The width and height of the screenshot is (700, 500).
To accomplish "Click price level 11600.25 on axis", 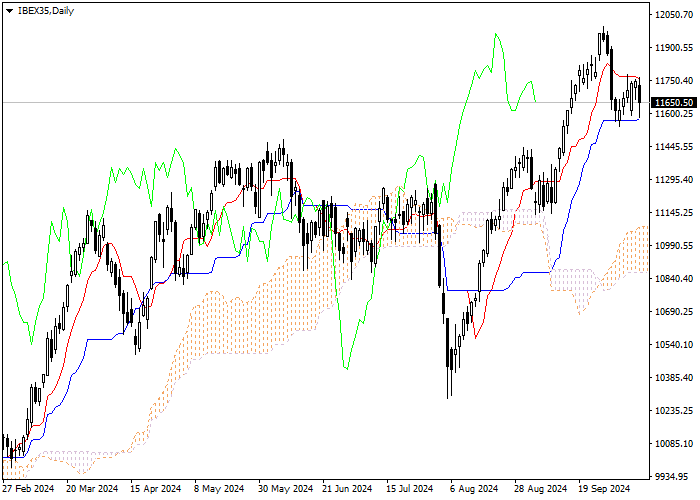I will pyautogui.click(x=674, y=114).
